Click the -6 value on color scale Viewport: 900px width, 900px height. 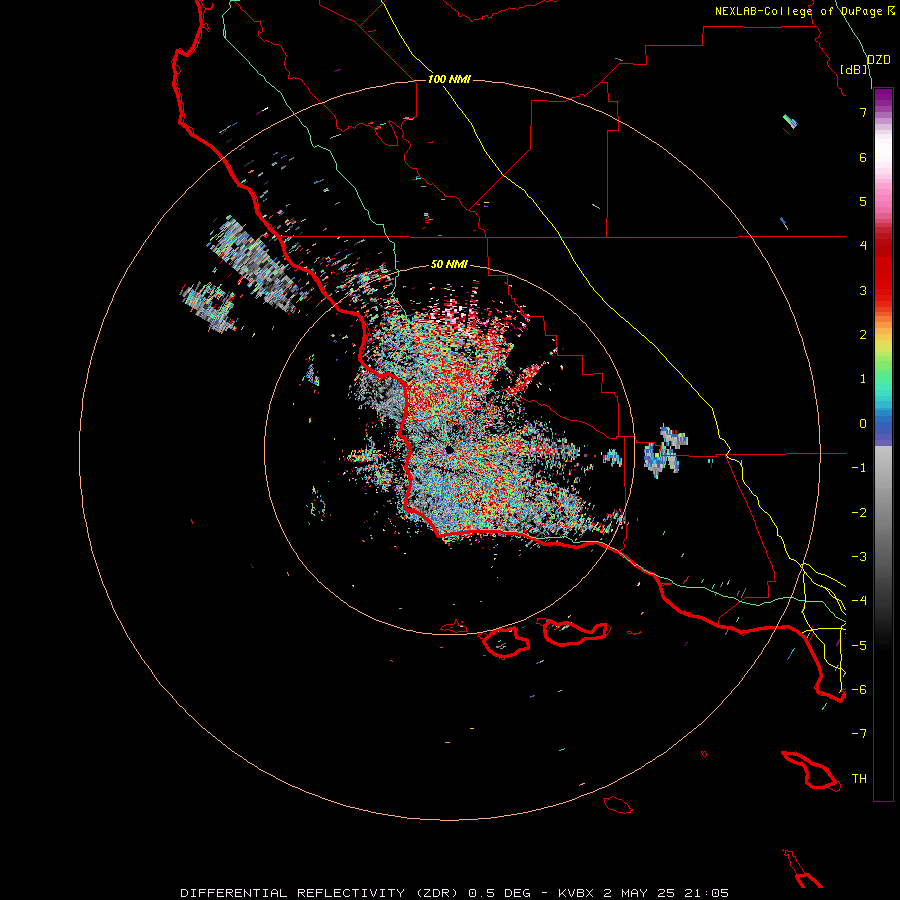click(859, 689)
